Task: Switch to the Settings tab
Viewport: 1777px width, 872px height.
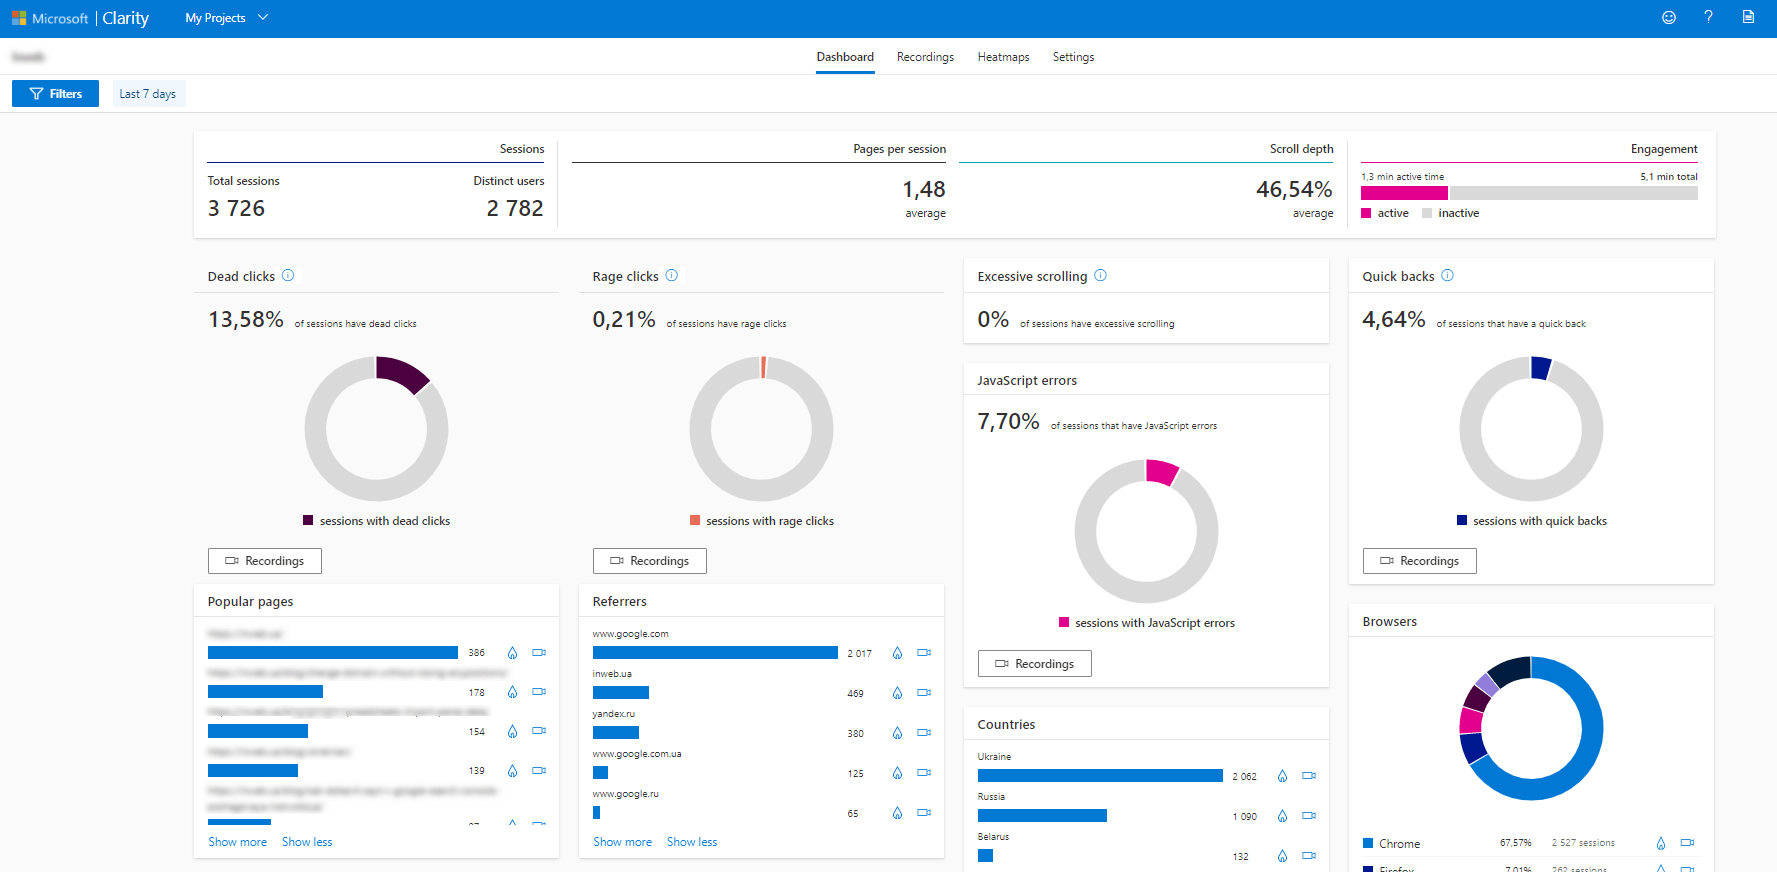Action: 1073,57
